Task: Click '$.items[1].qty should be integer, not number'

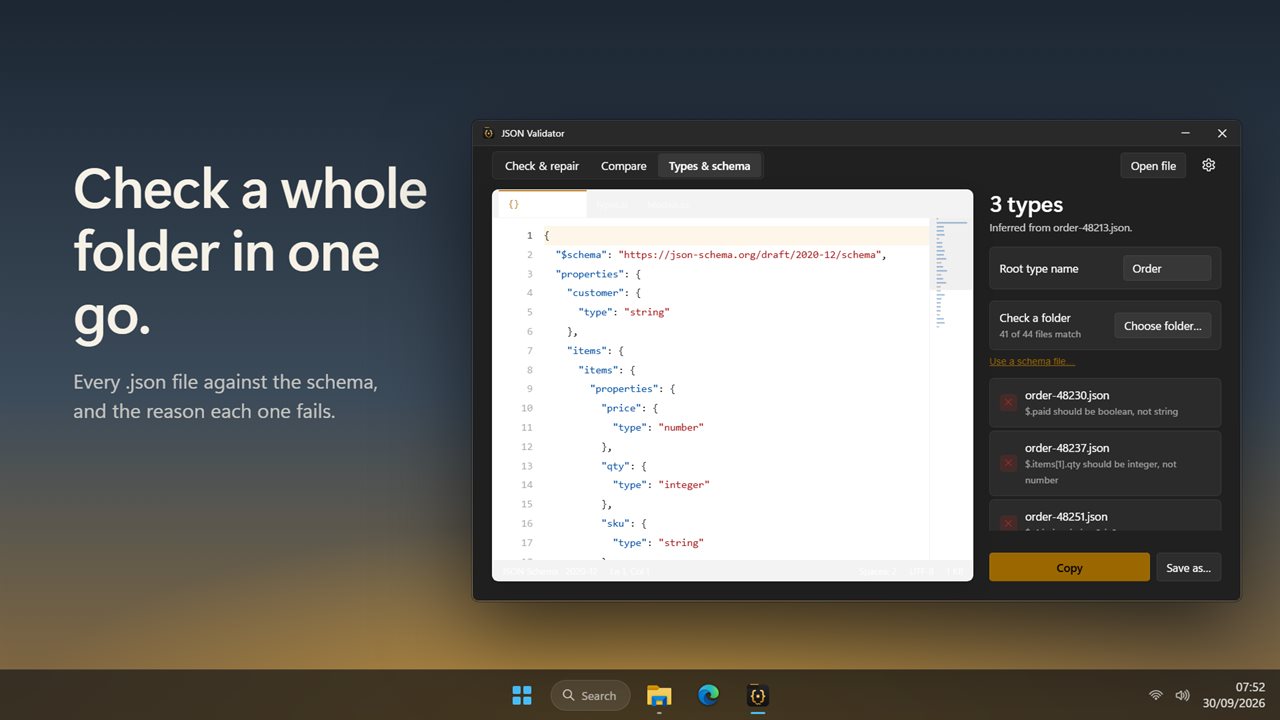Action: point(1101,472)
